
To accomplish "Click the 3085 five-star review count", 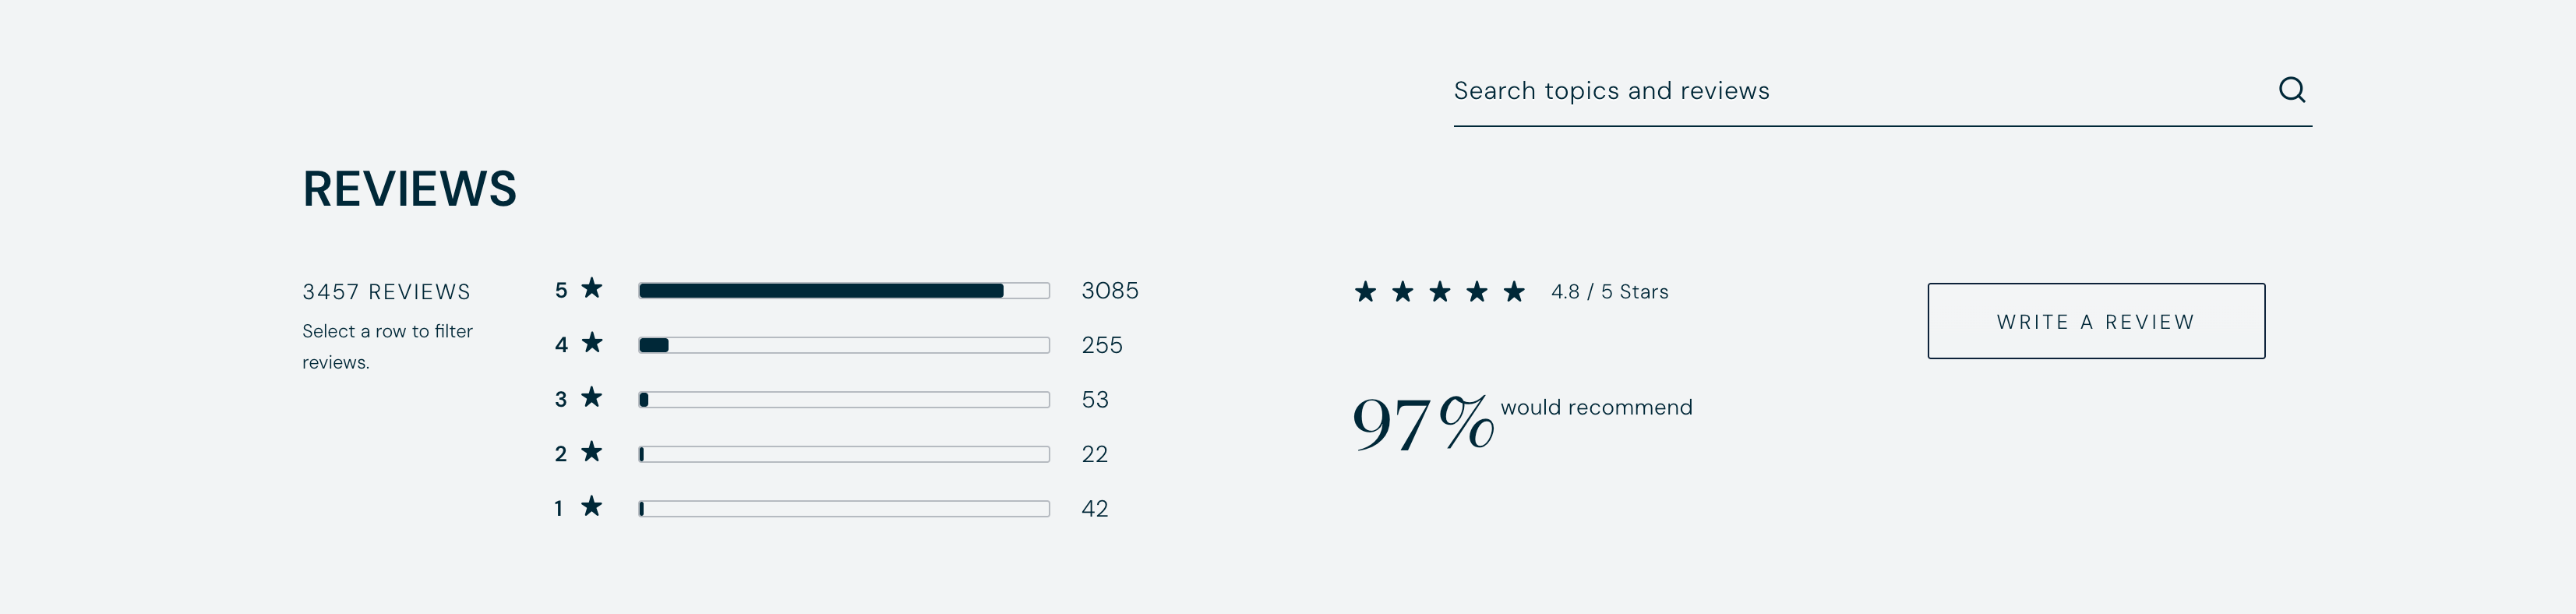I will coord(1110,291).
